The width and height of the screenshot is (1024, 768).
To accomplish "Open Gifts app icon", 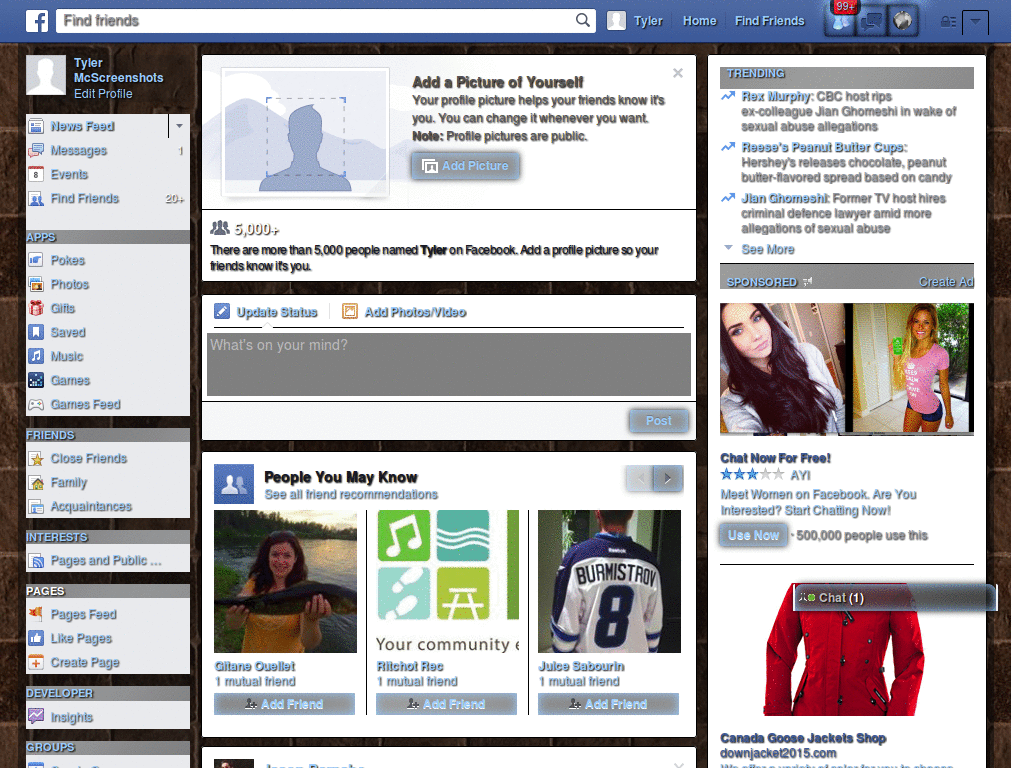I will [37, 308].
